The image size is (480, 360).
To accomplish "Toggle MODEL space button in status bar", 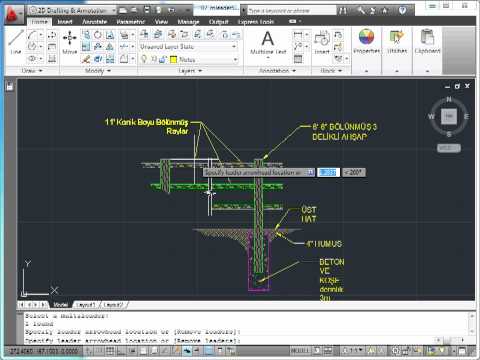I will coord(300,351).
